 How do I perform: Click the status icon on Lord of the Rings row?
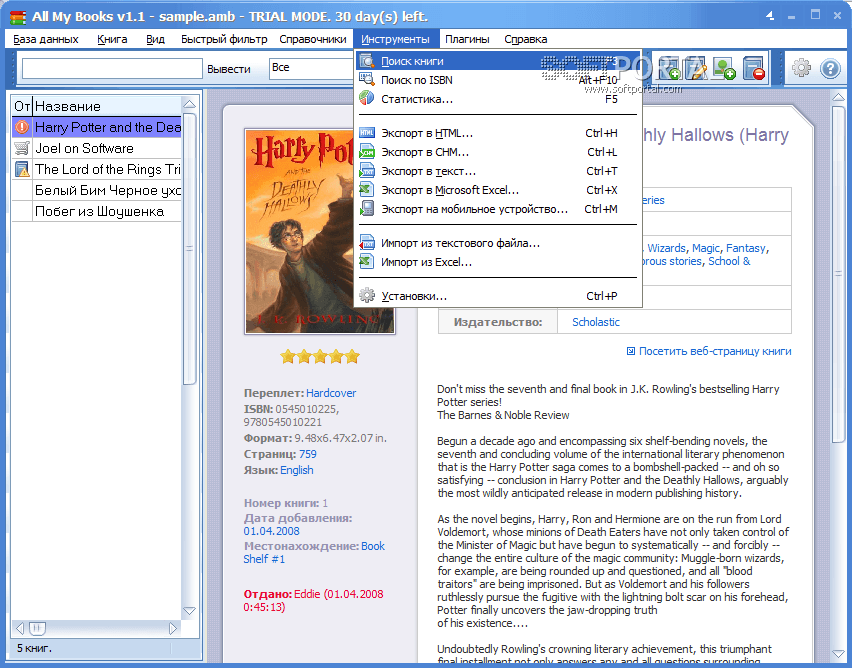point(22,169)
